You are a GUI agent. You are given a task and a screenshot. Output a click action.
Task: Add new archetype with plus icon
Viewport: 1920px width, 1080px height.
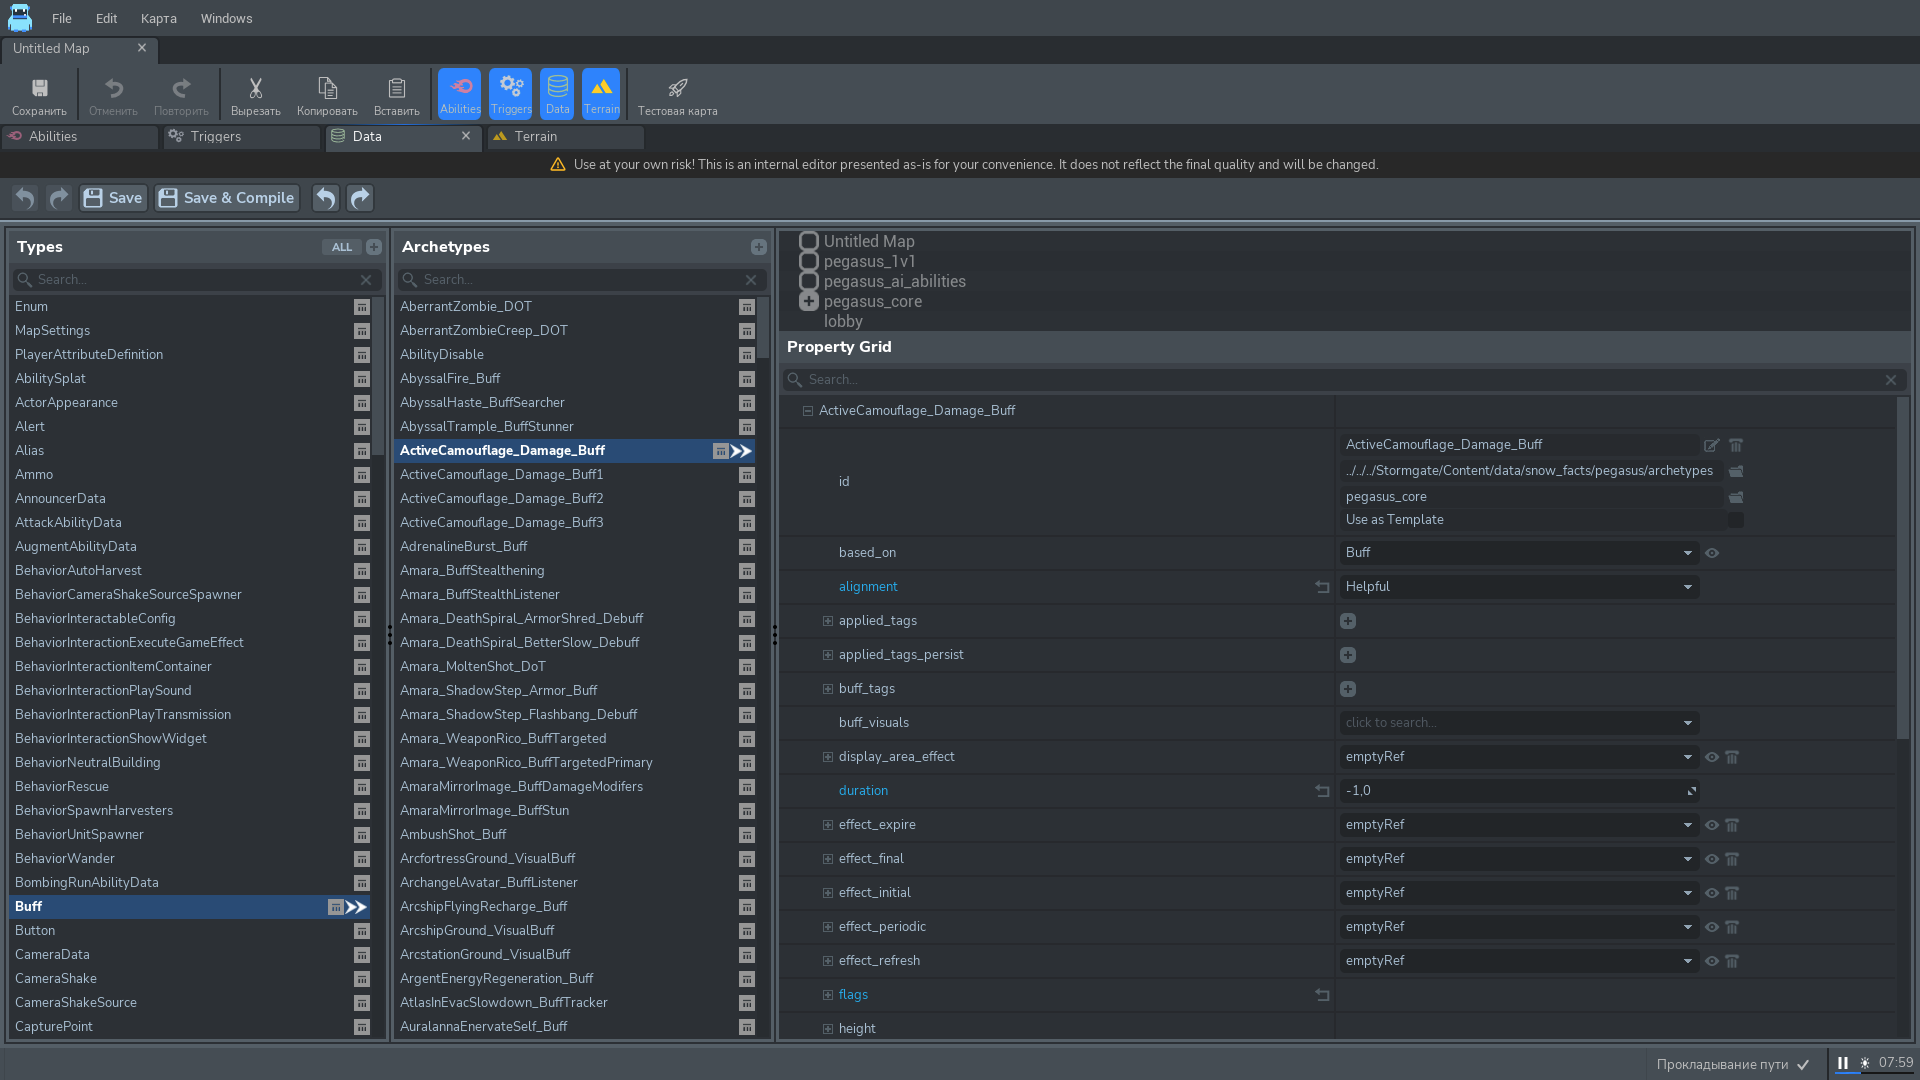click(x=758, y=247)
